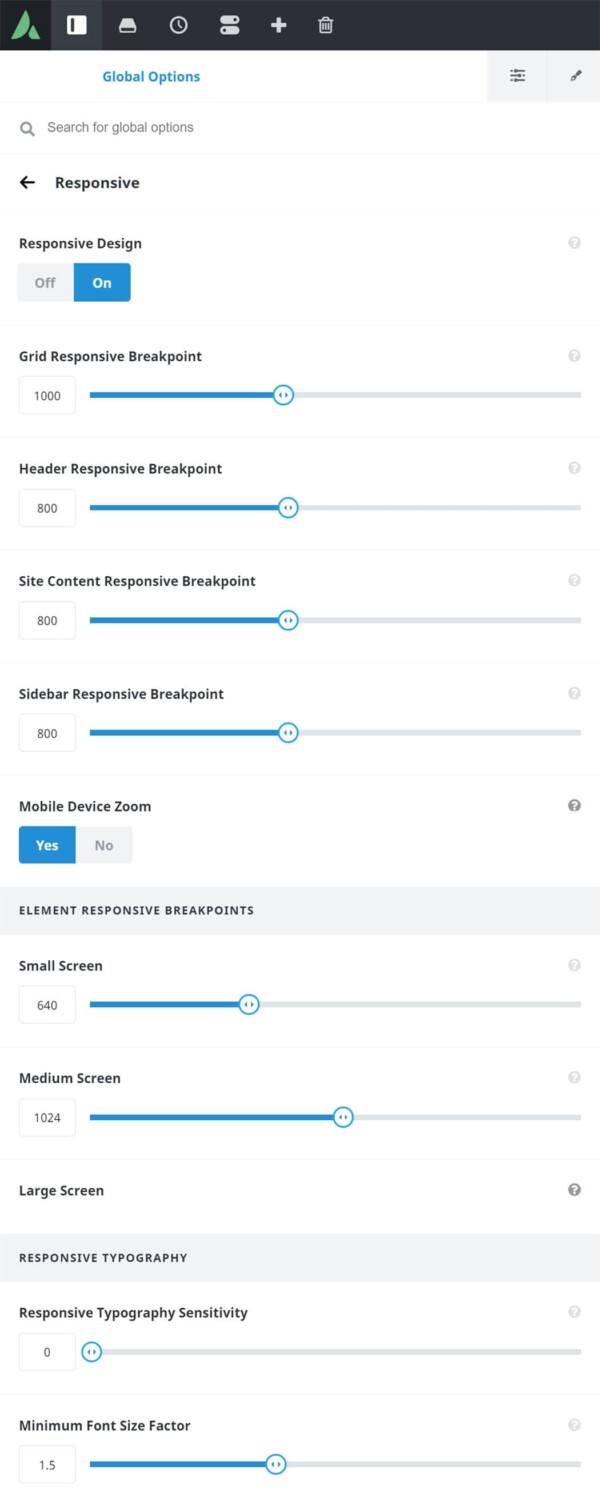The image size is (600, 1505).
Task: Click the back arrow beside Responsive
Action: pos(27,182)
